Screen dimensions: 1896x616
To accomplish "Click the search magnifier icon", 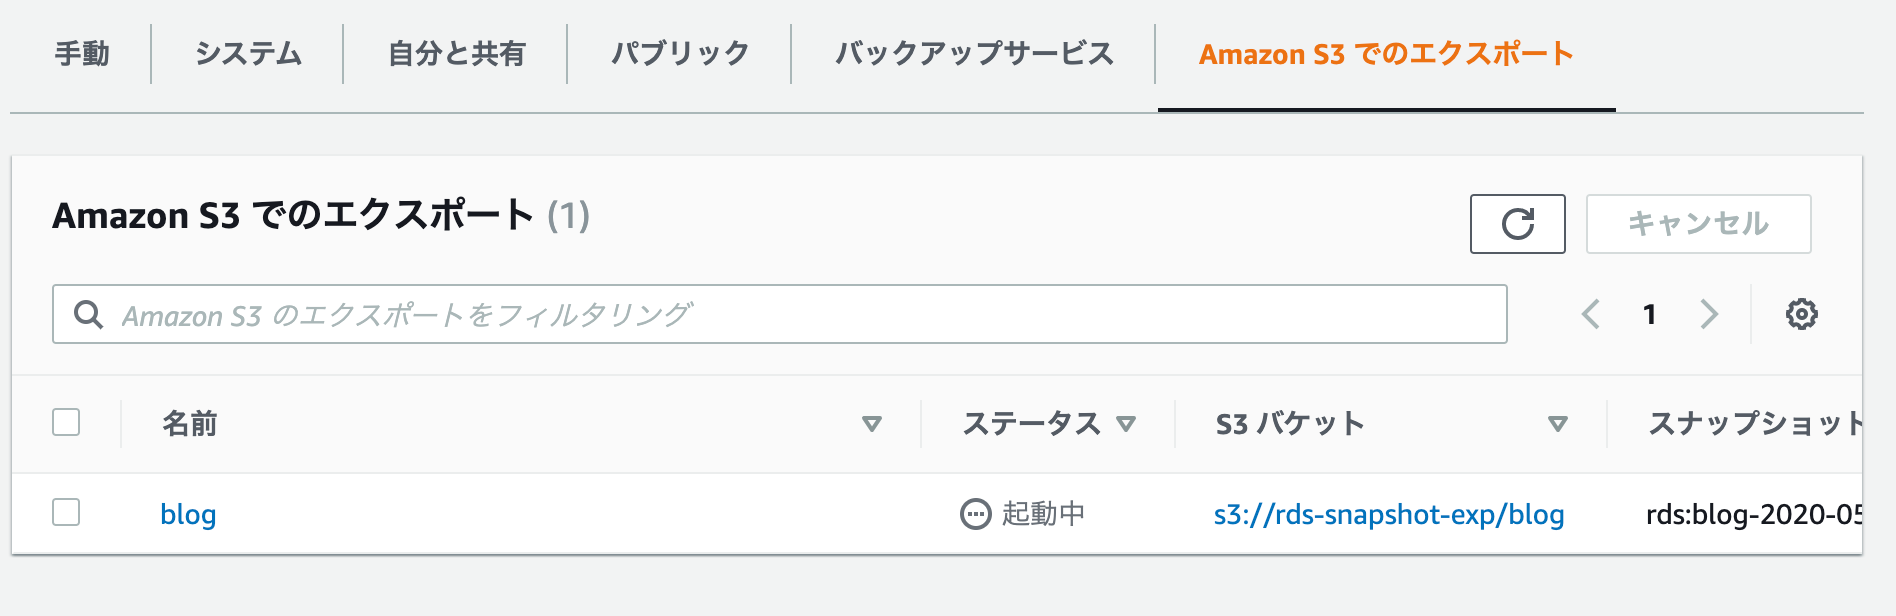I will [x=88, y=315].
